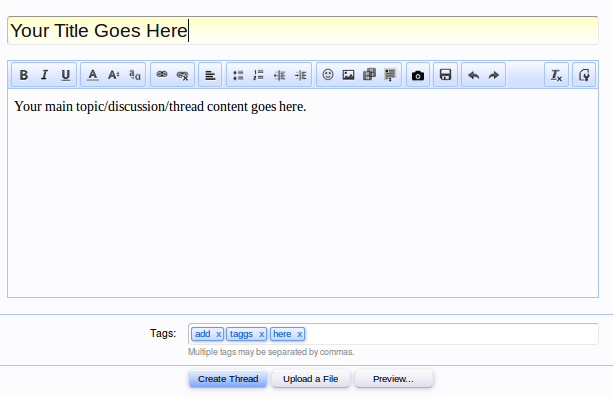The height and width of the screenshot is (398, 613).
Task: Click the Create Thread button
Action: [x=228, y=379]
